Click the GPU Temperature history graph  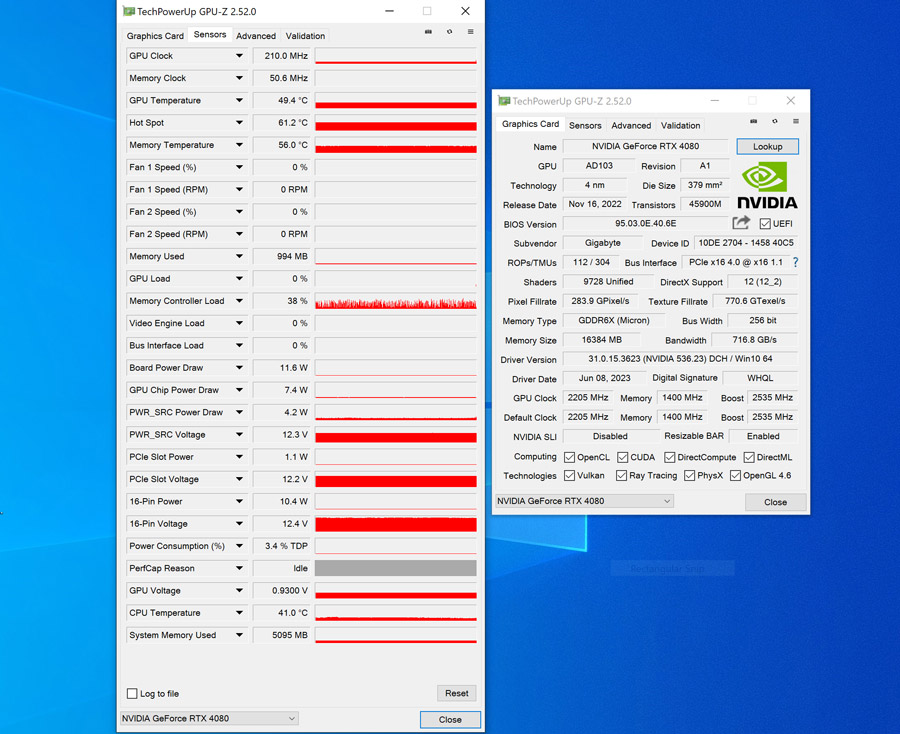coord(396,100)
